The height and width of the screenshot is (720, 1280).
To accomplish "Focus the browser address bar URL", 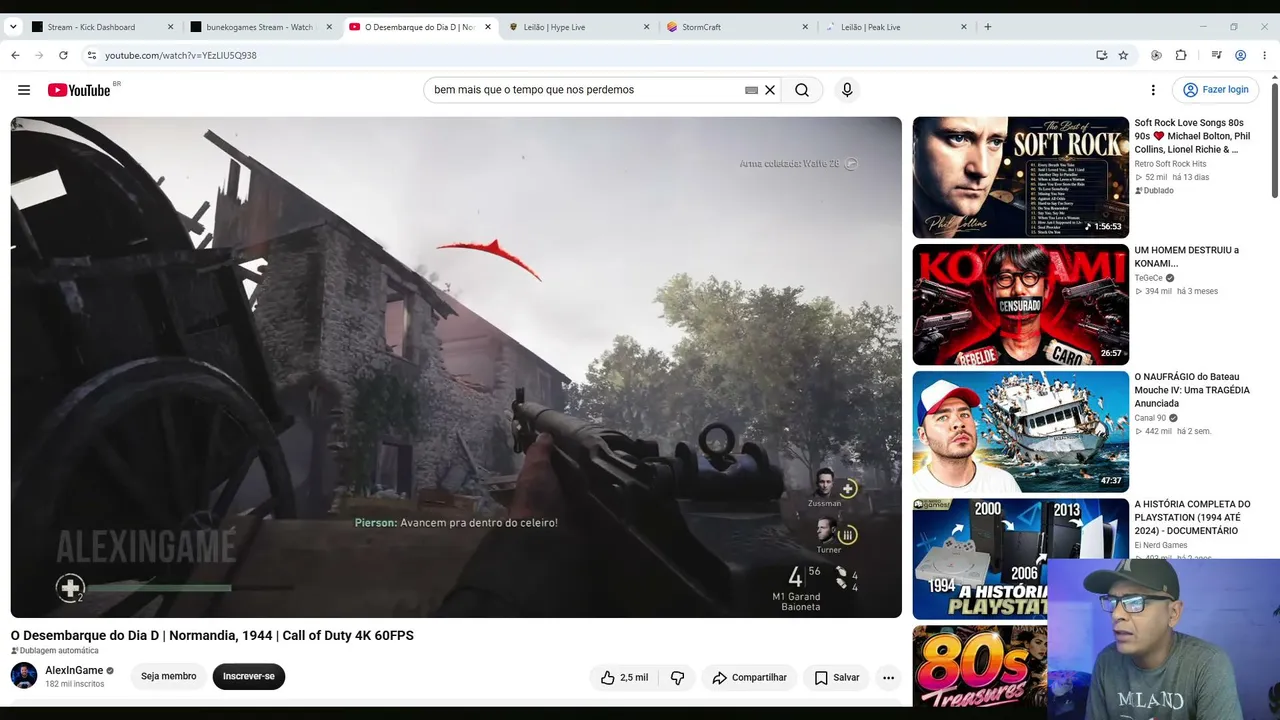I will (181, 55).
